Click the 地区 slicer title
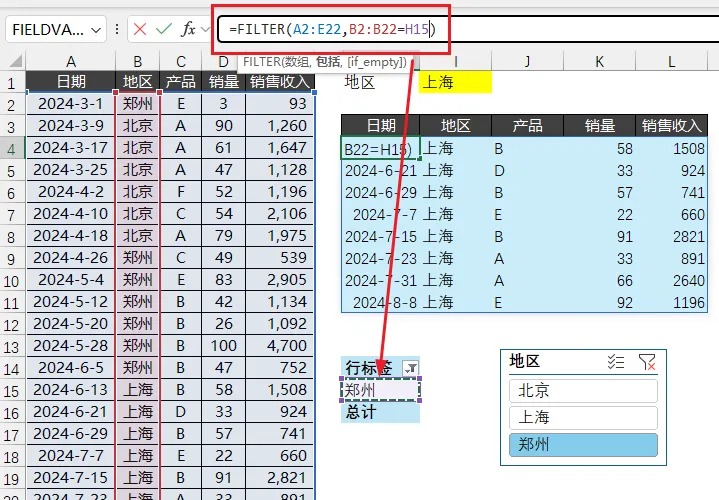The height and width of the screenshot is (500, 719). [x=525, y=361]
